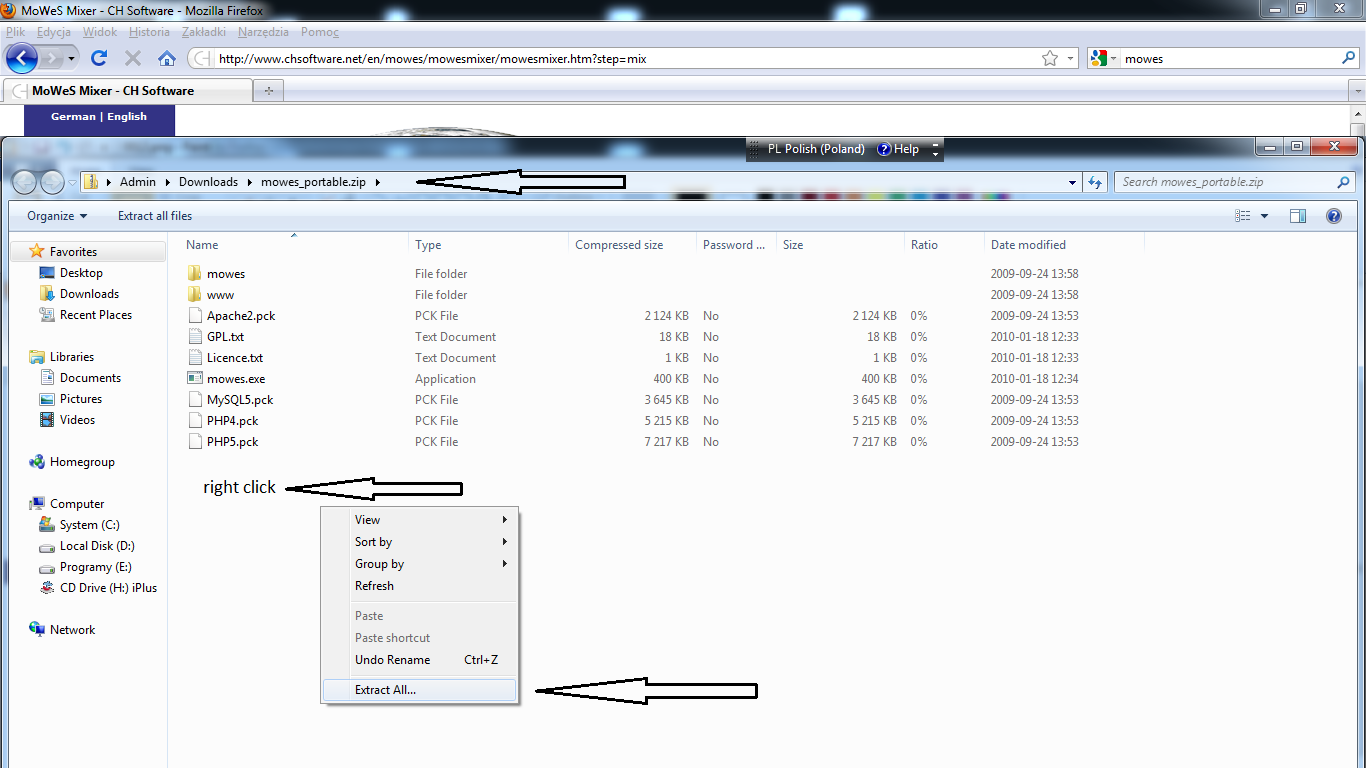This screenshot has width=1366, height=768.
Task: Open the Pictures library
Action: 81,399
